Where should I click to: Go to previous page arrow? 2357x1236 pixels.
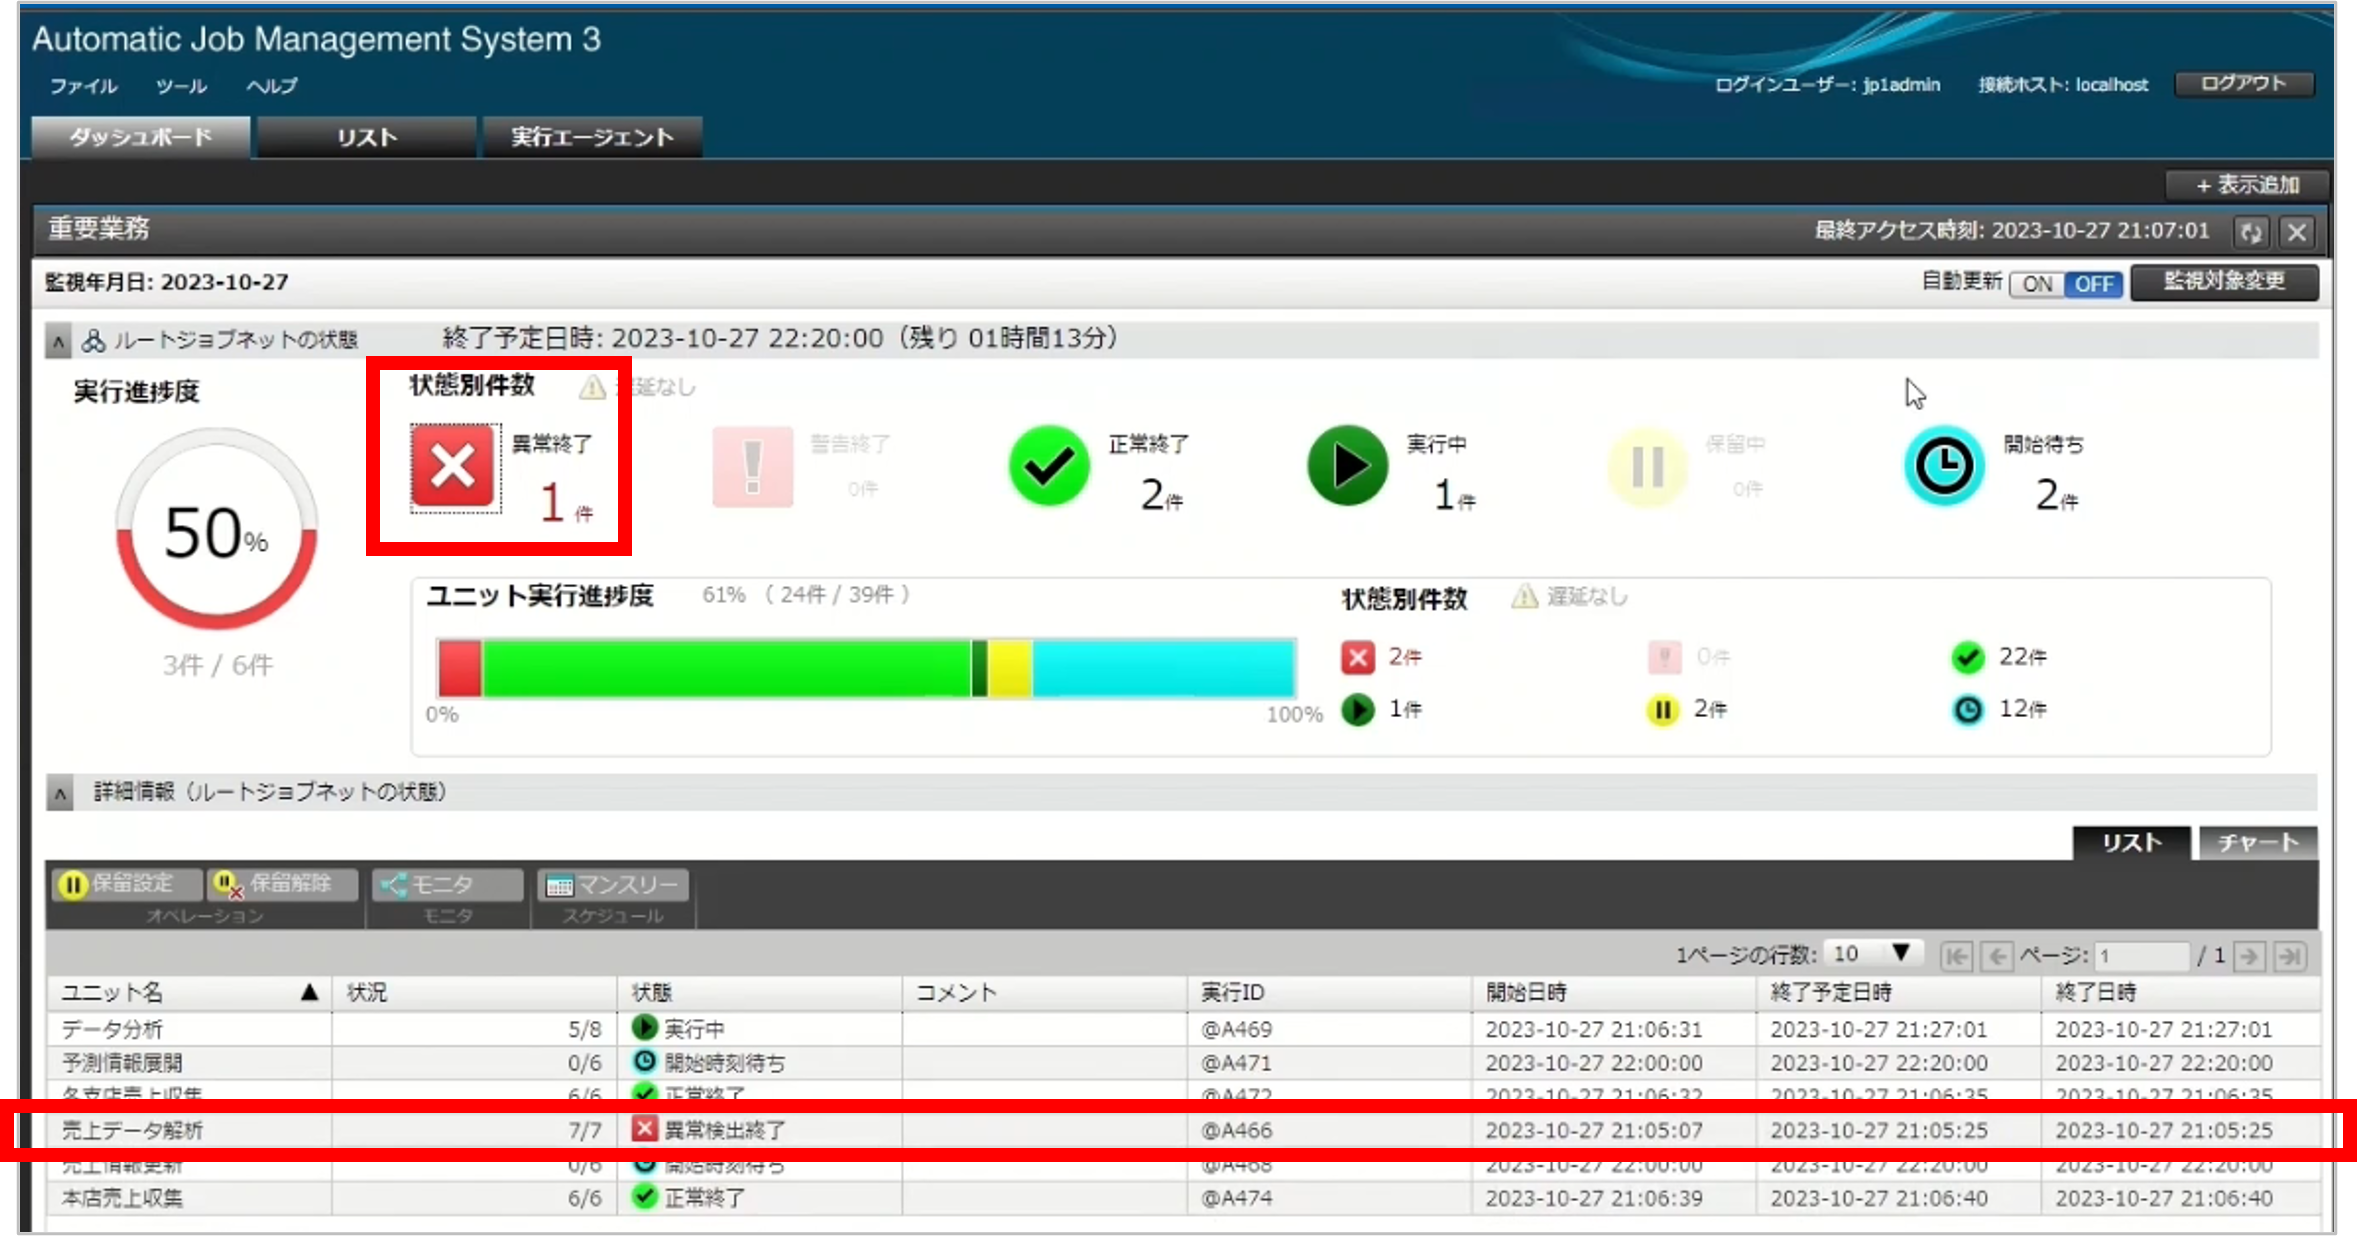click(1997, 956)
